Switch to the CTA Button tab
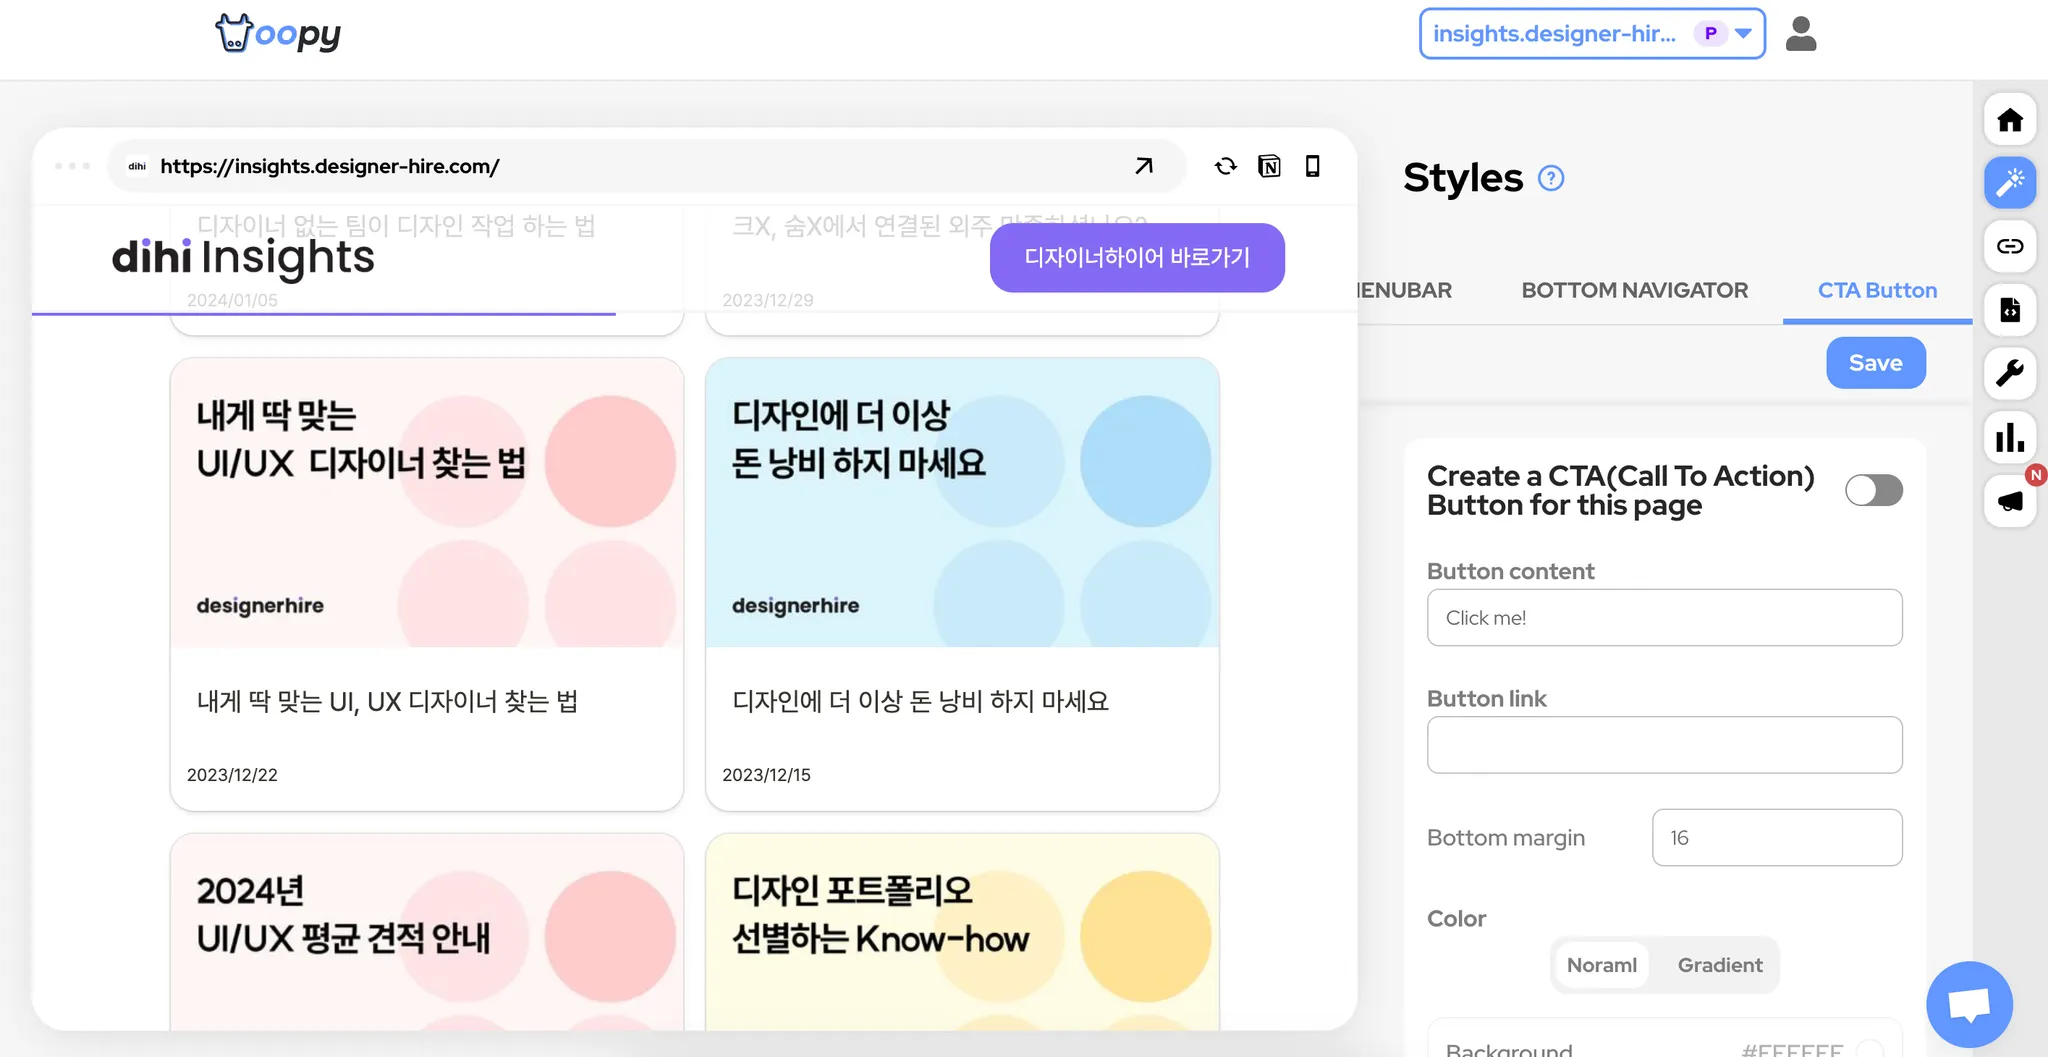The image size is (2048, 1057). pyautogui.click(x=1877, y=290)
